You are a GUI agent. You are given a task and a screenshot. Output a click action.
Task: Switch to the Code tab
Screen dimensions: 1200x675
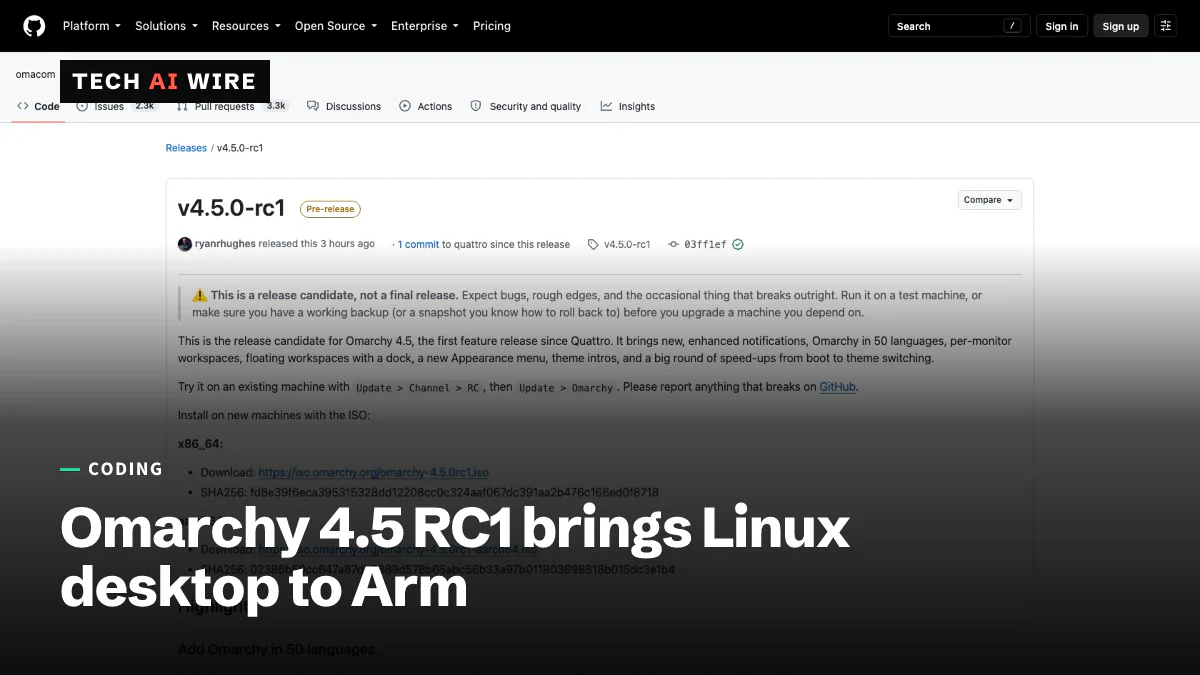coord(38,106)
